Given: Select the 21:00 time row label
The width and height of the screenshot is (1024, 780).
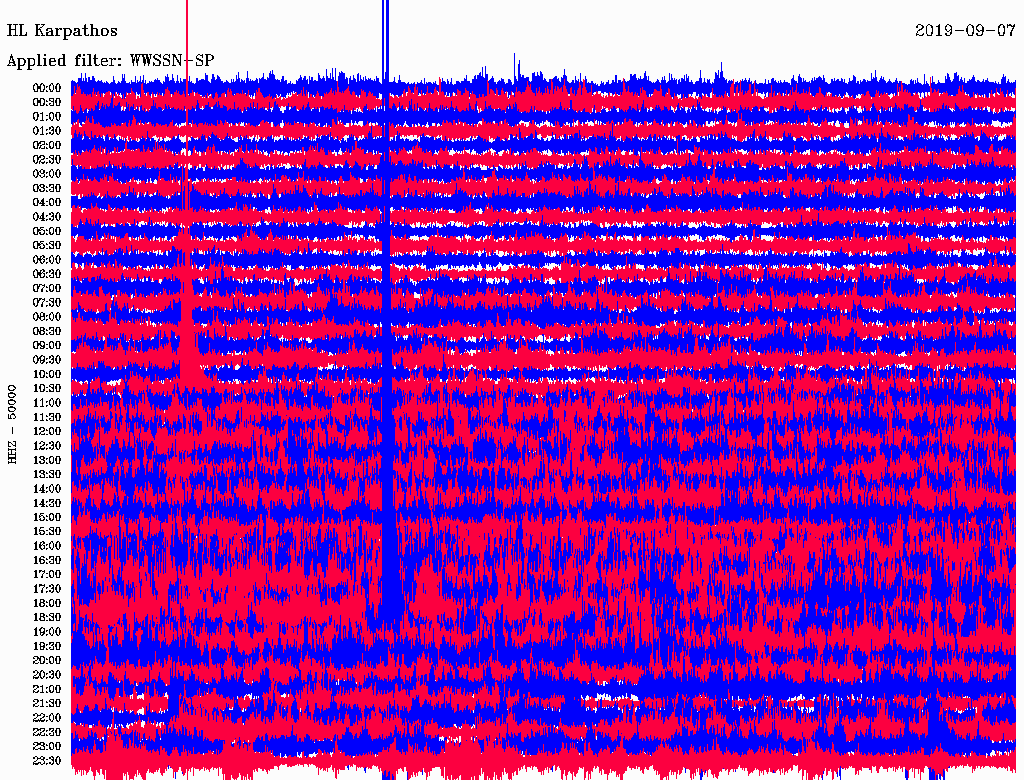Looking at the screenshot, I should (47, 689).
